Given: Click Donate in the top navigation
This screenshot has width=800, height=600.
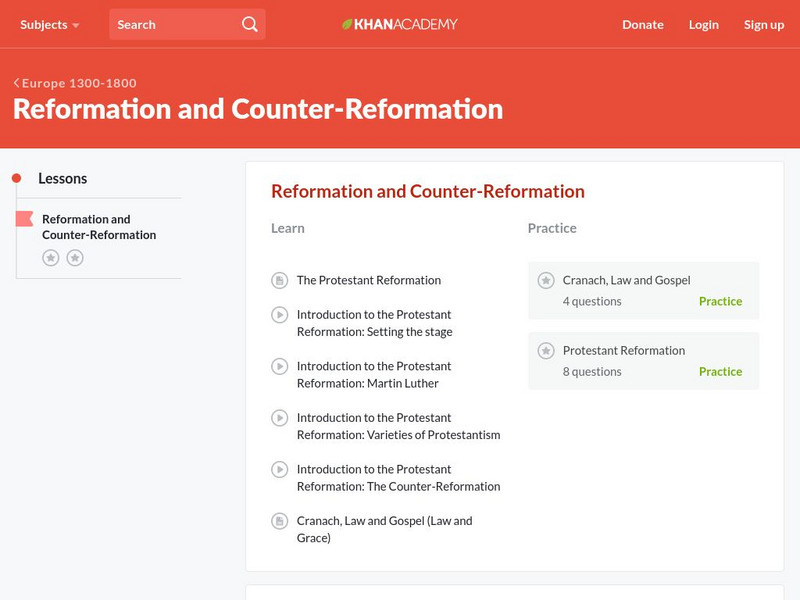Looking at the screenshot, I should click(x=642, y=24).
